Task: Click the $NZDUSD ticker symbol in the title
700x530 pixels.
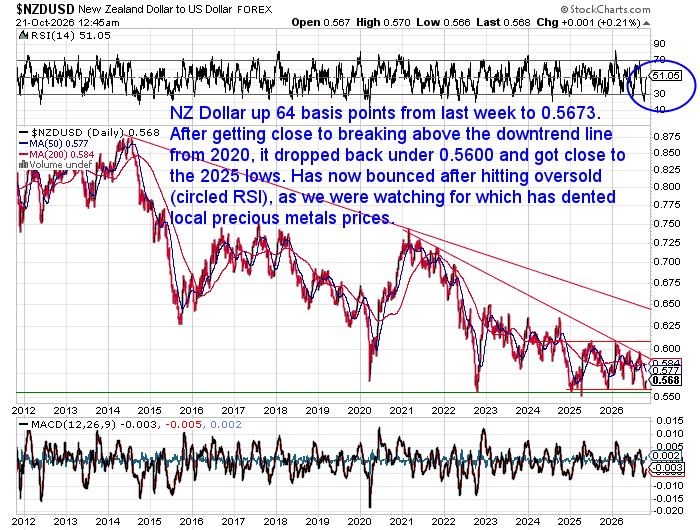Action: point(46,8)
